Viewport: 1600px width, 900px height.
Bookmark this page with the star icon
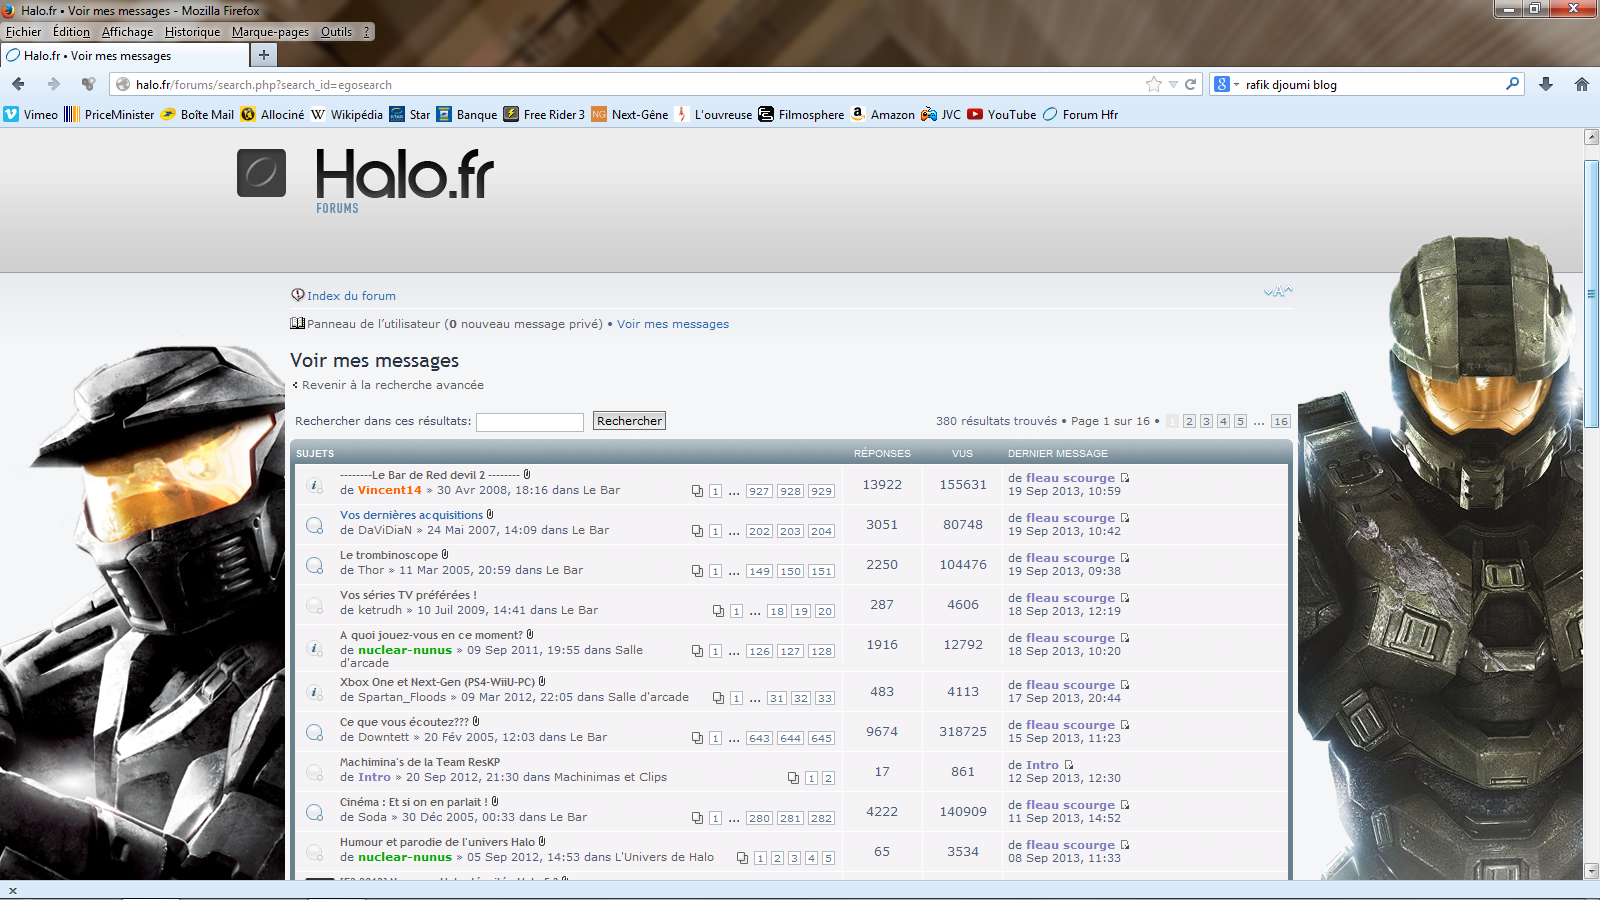(1154, 84)
